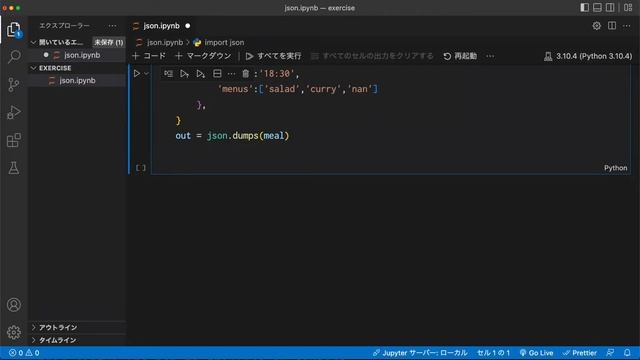Open the Run and Debug view
The image size is (640, 360).
pyautogui.click(x=14, y=112)
